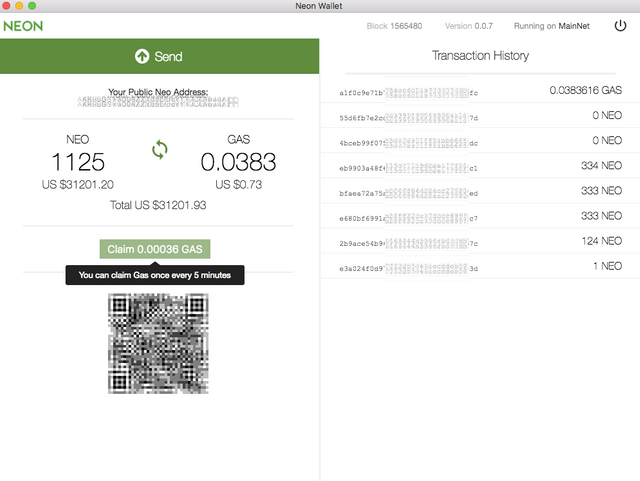Open transaction 4bceb99f07 hash
The height and width of the screenshot is (481, 640).
(x=408, y=143)
